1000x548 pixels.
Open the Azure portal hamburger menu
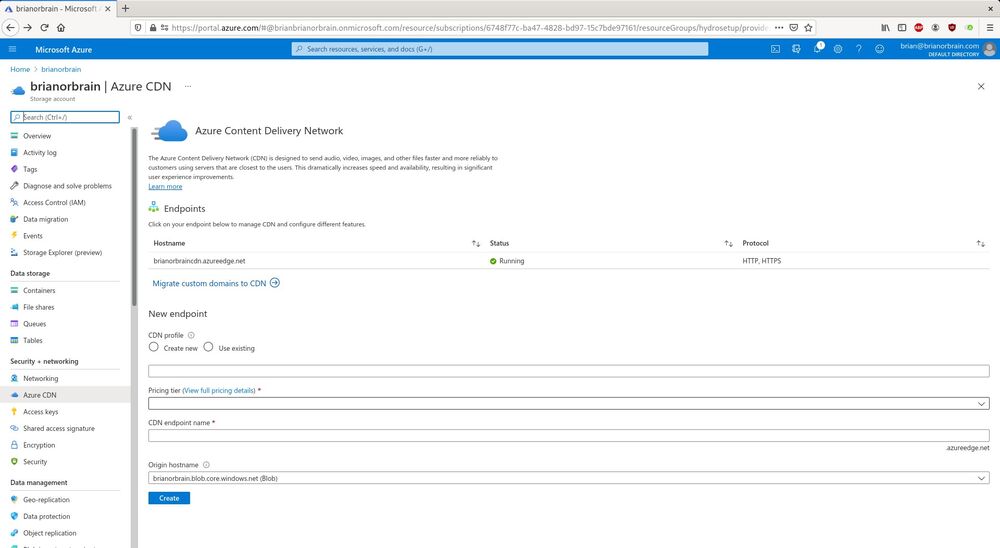13,49
